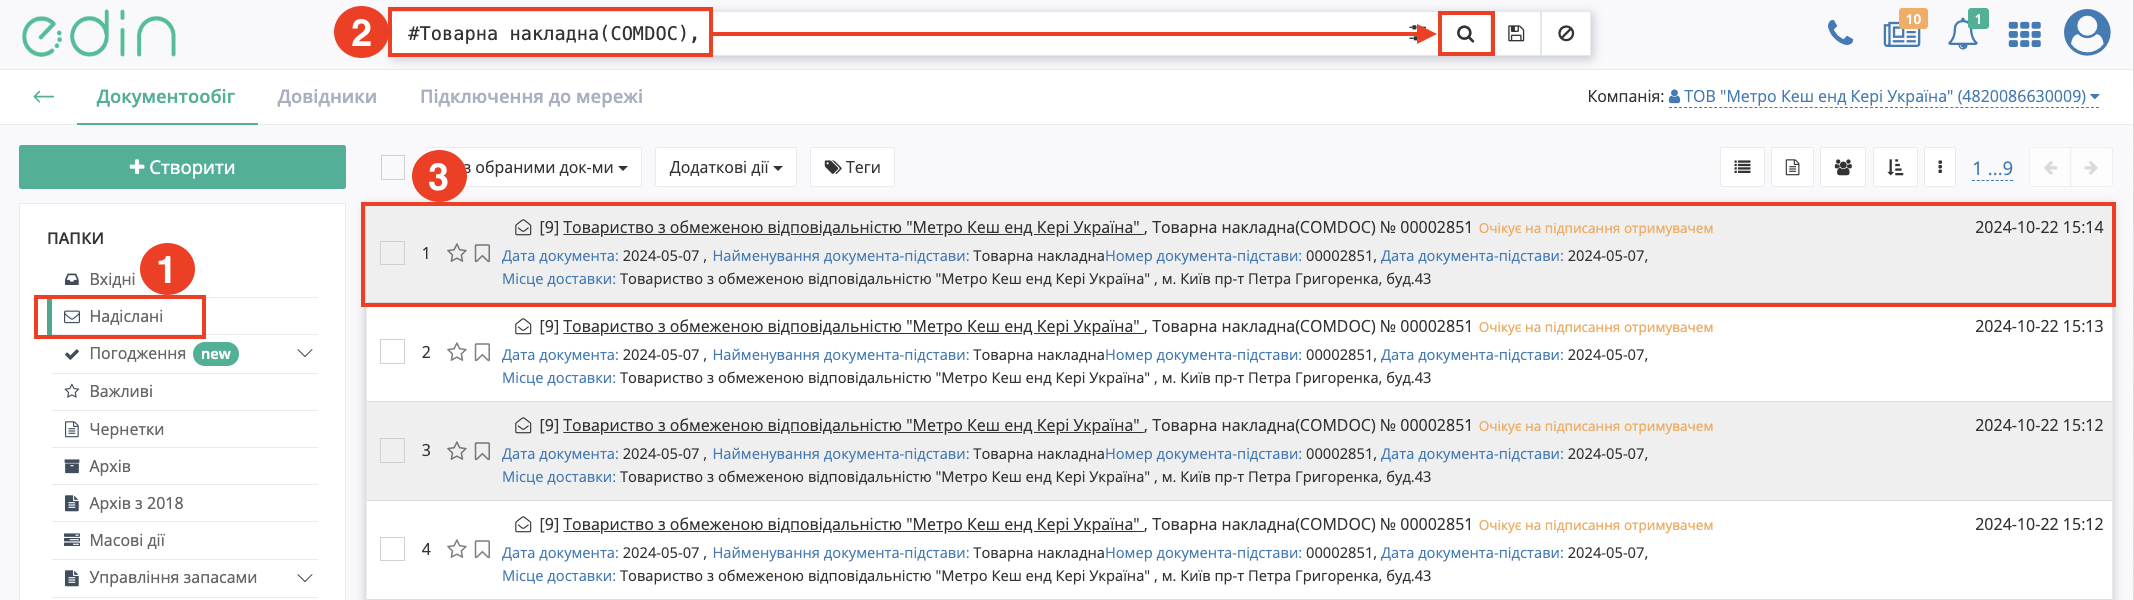The width and height of the screenshot is (2134, 600).
Task: Save the search filter with floppy icon
Action: (1516, 34)
